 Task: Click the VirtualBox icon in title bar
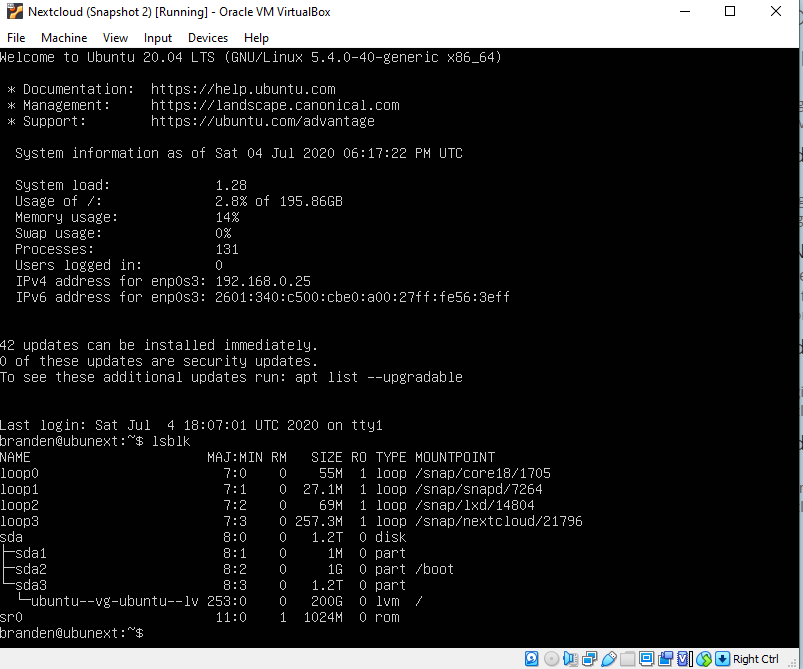[x=15, y=12]
